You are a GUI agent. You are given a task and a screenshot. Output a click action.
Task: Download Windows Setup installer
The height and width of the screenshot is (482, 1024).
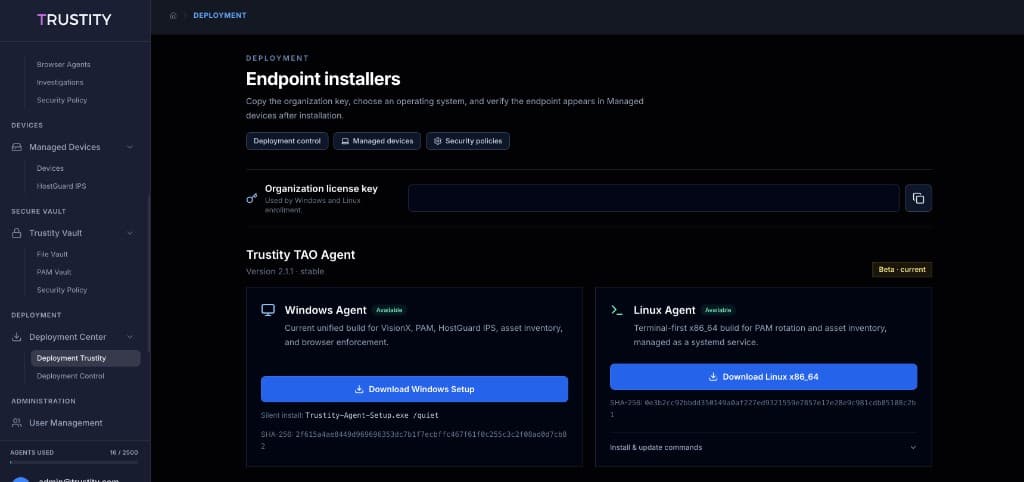tap(414, 389)
